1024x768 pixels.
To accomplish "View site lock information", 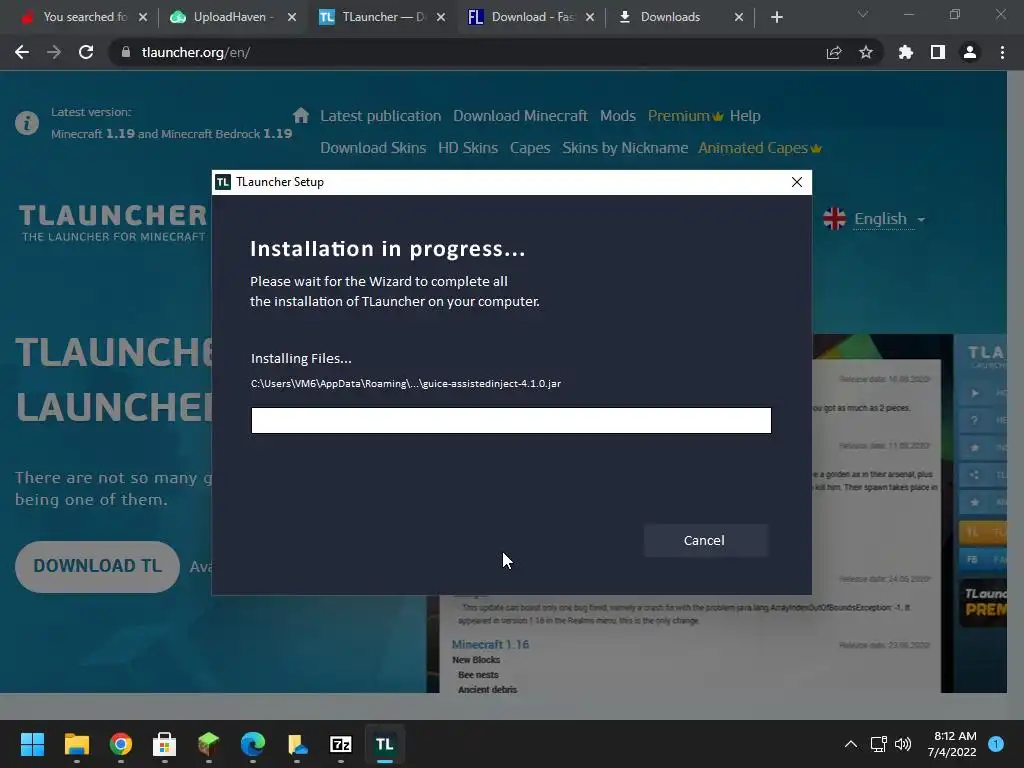I will pyautogui.click(x=126, y=52).
